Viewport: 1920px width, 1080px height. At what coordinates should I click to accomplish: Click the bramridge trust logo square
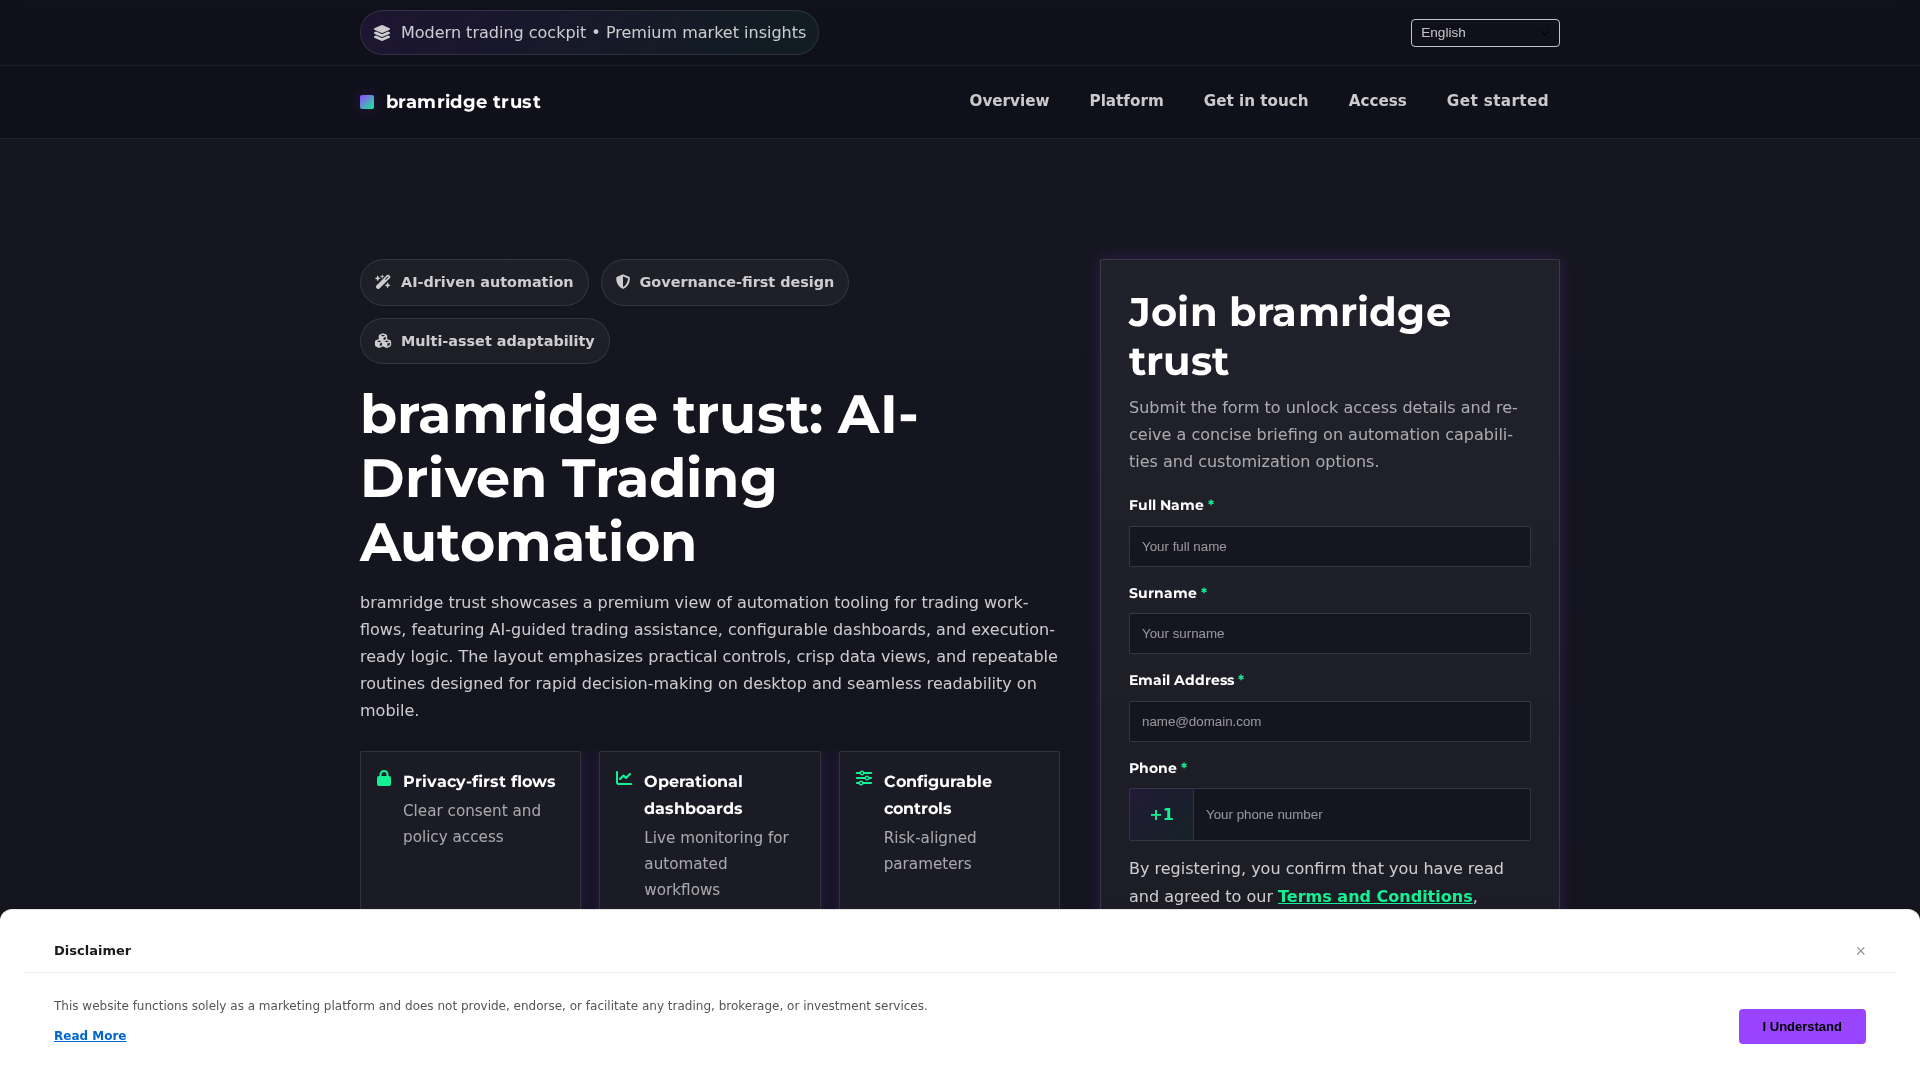click(x=367, y=102)
